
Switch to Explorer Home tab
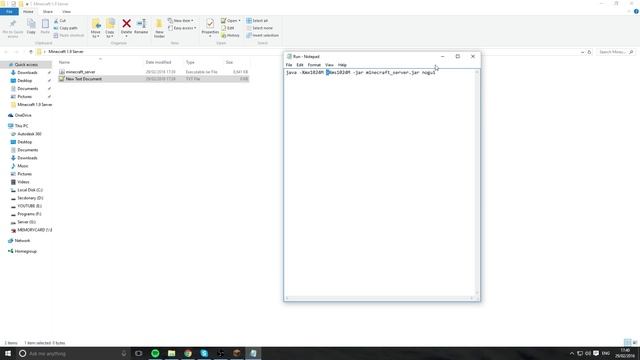tap(28, 11)
